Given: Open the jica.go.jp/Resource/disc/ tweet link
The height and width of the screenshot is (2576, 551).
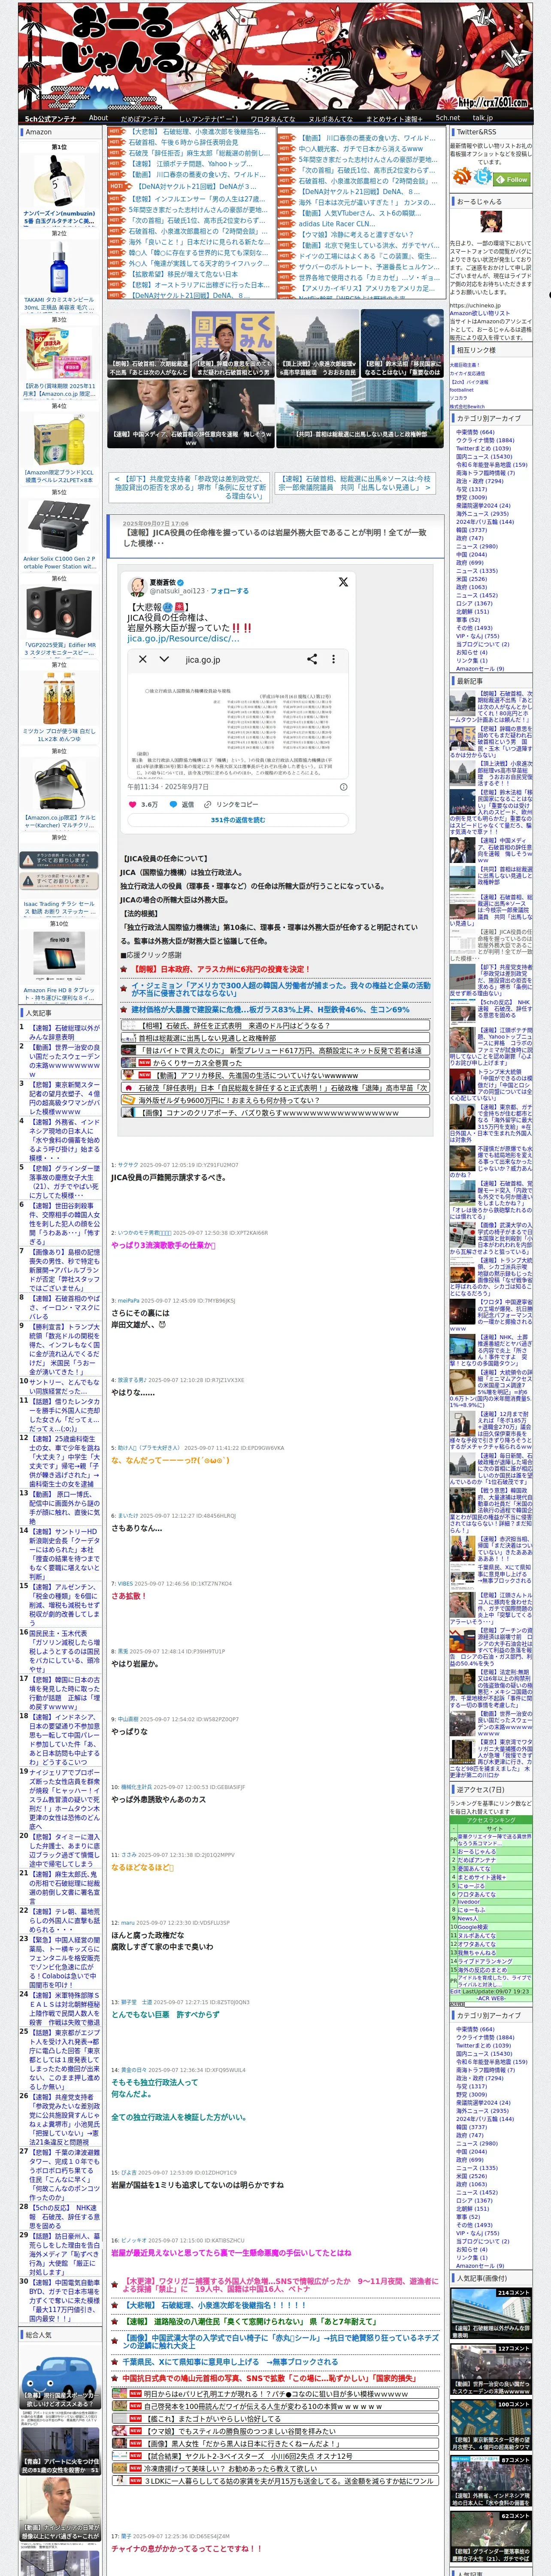Looking at the screenshot, I should point(183,638).
